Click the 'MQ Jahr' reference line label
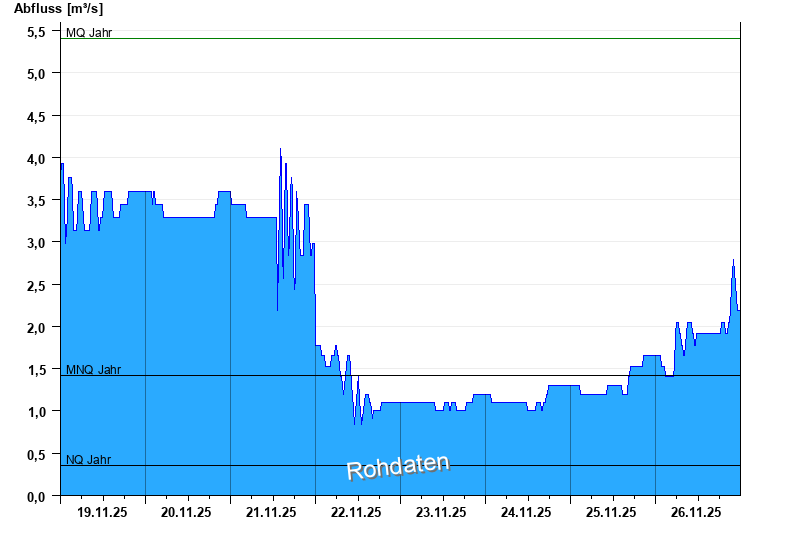This screenshot has width=800, height=550. coord(89,32)
